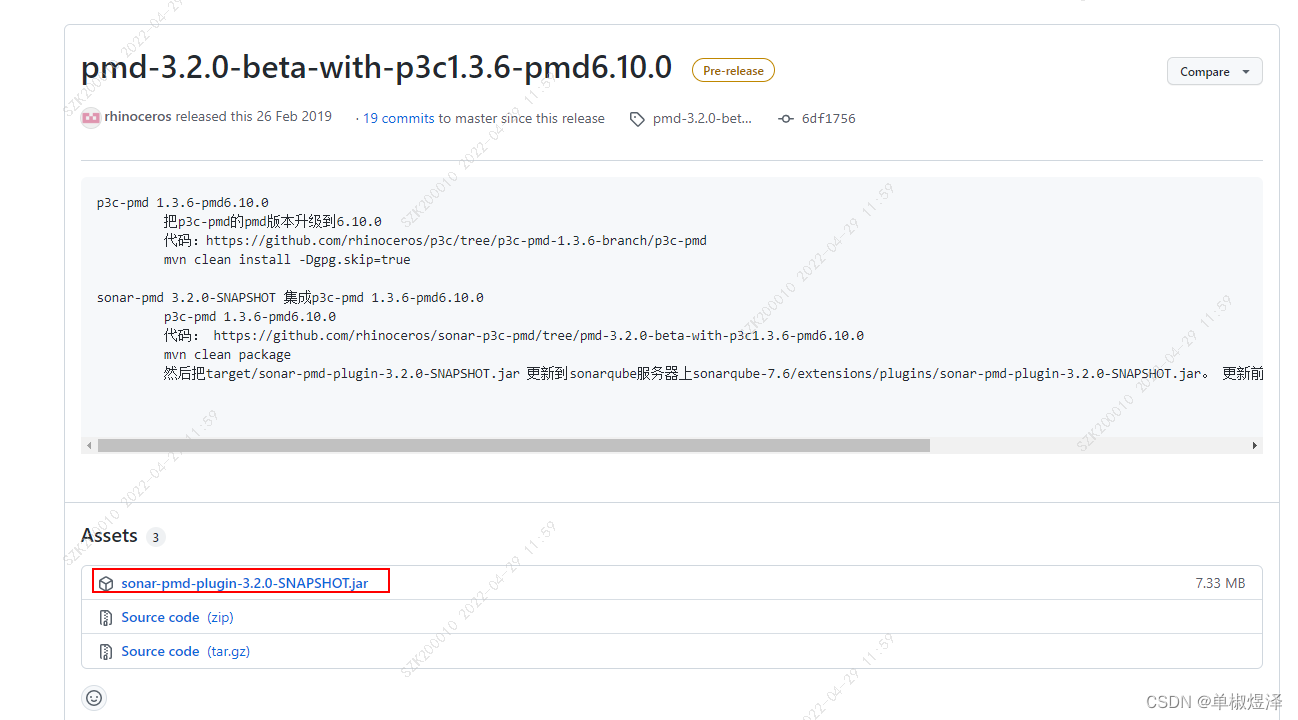Download Source code (tar.gz)

coord(185,651)
